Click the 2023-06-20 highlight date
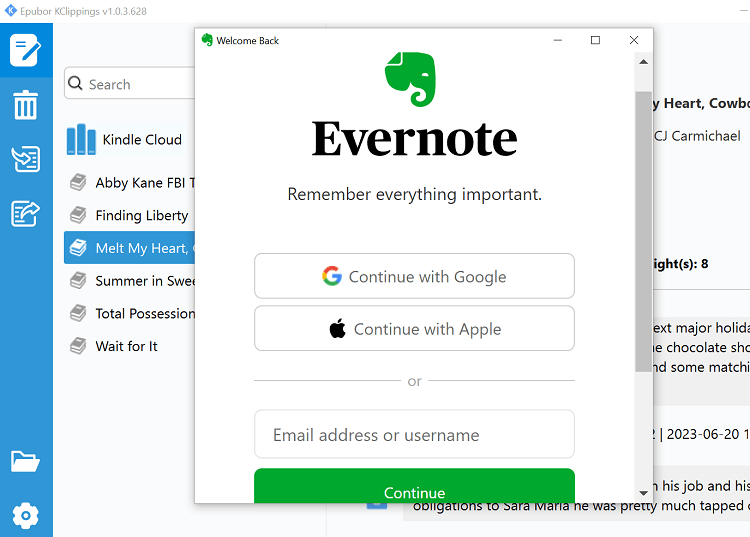 703,434
